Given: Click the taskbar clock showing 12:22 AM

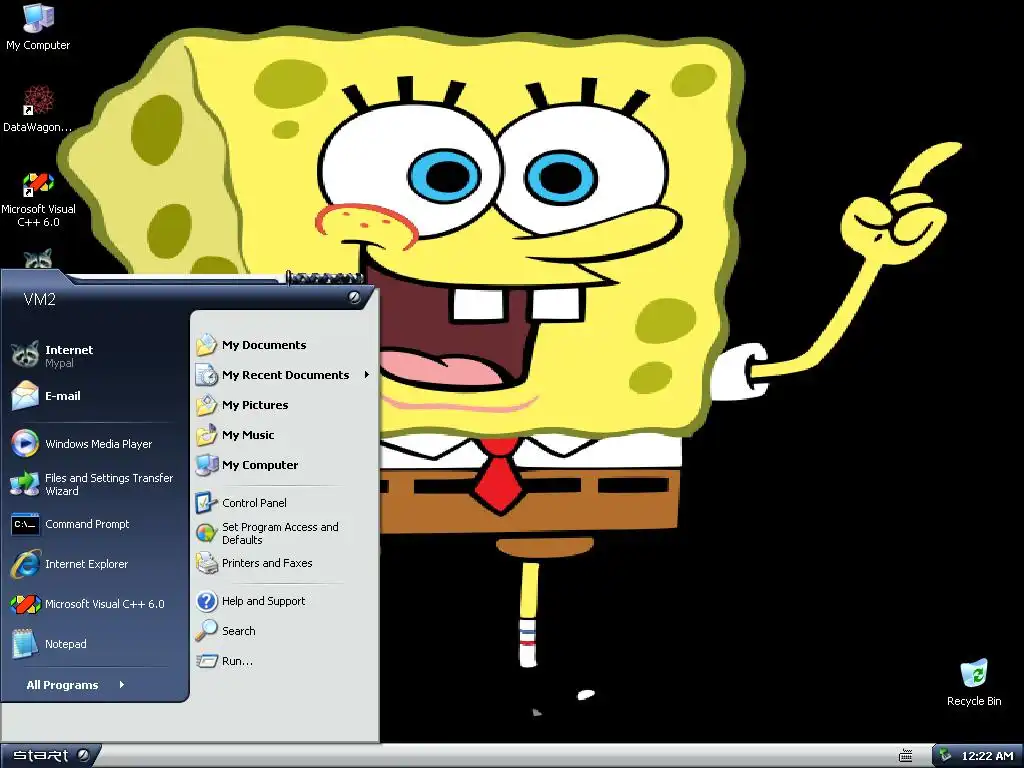Looking at the screenshot, I should pyautogui.click(x=987, y=756).
